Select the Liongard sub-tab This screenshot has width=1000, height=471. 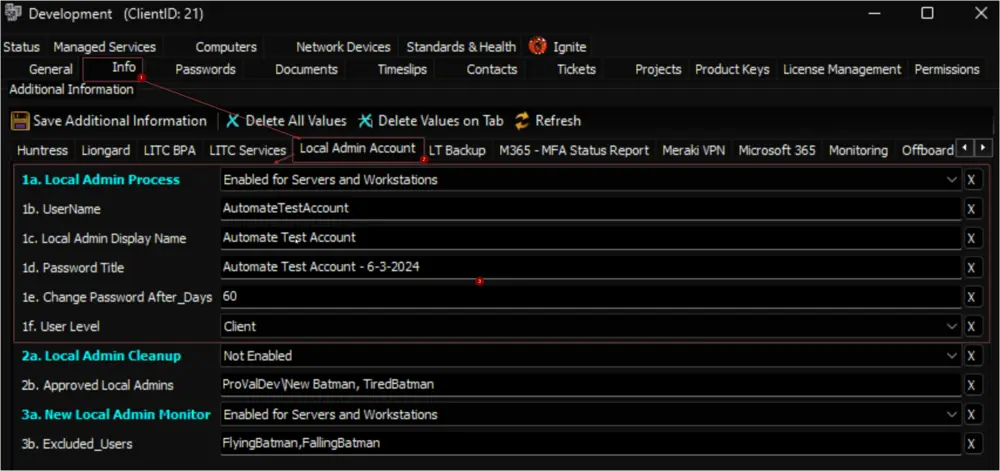106,150
